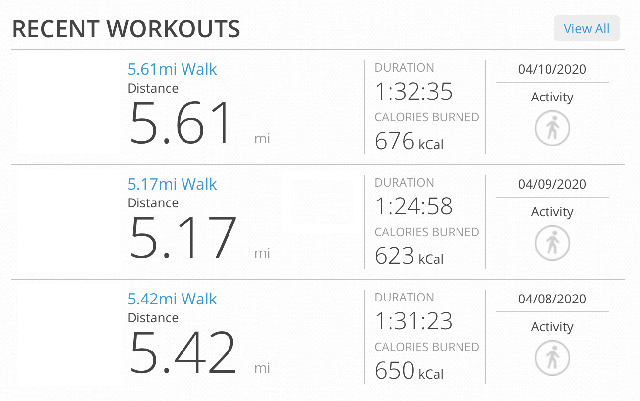Select the 04/10/2020 date label
This screenshot has height=401, width=640.
point(552,69)
